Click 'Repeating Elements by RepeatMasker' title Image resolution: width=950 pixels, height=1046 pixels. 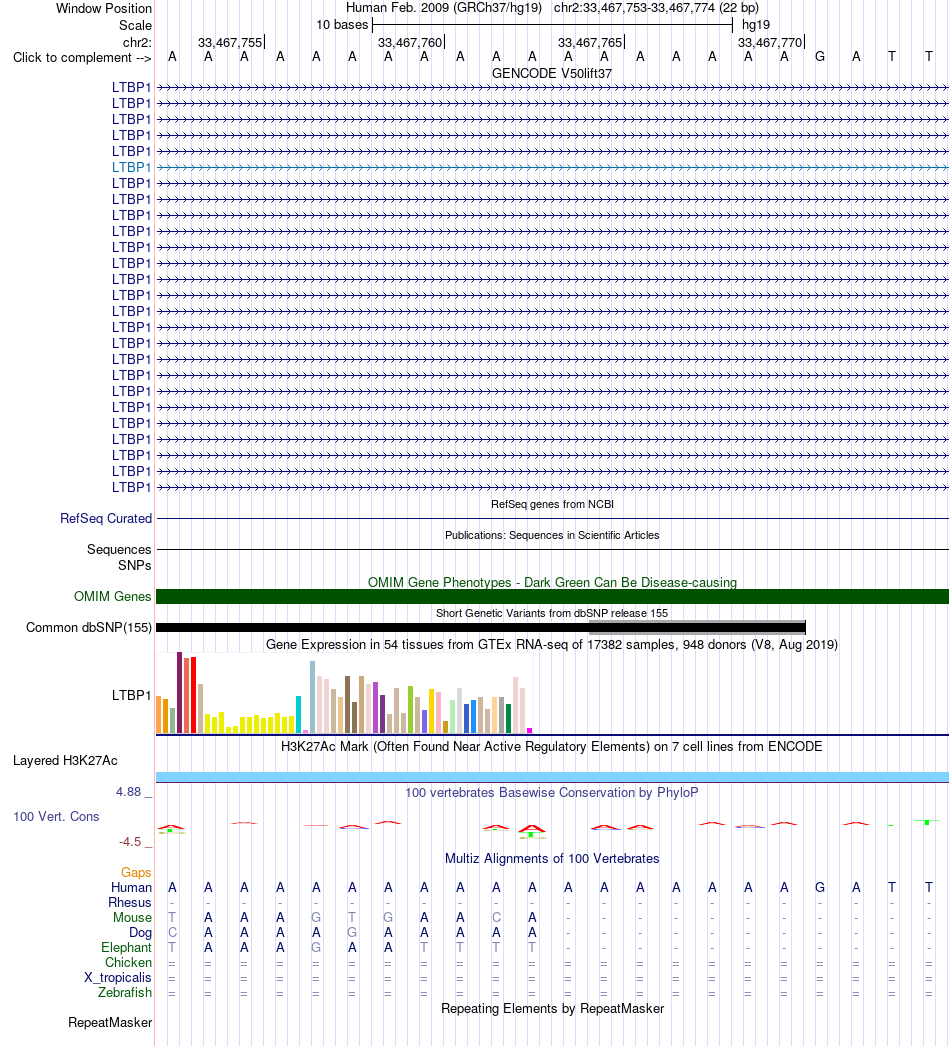552,1009
